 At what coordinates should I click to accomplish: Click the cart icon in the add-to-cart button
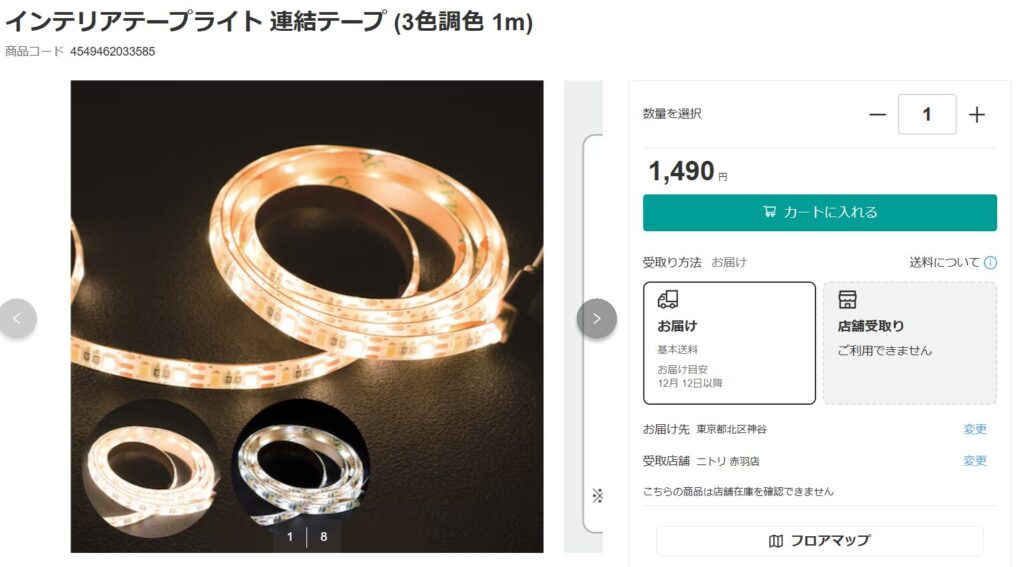[769, 212]
